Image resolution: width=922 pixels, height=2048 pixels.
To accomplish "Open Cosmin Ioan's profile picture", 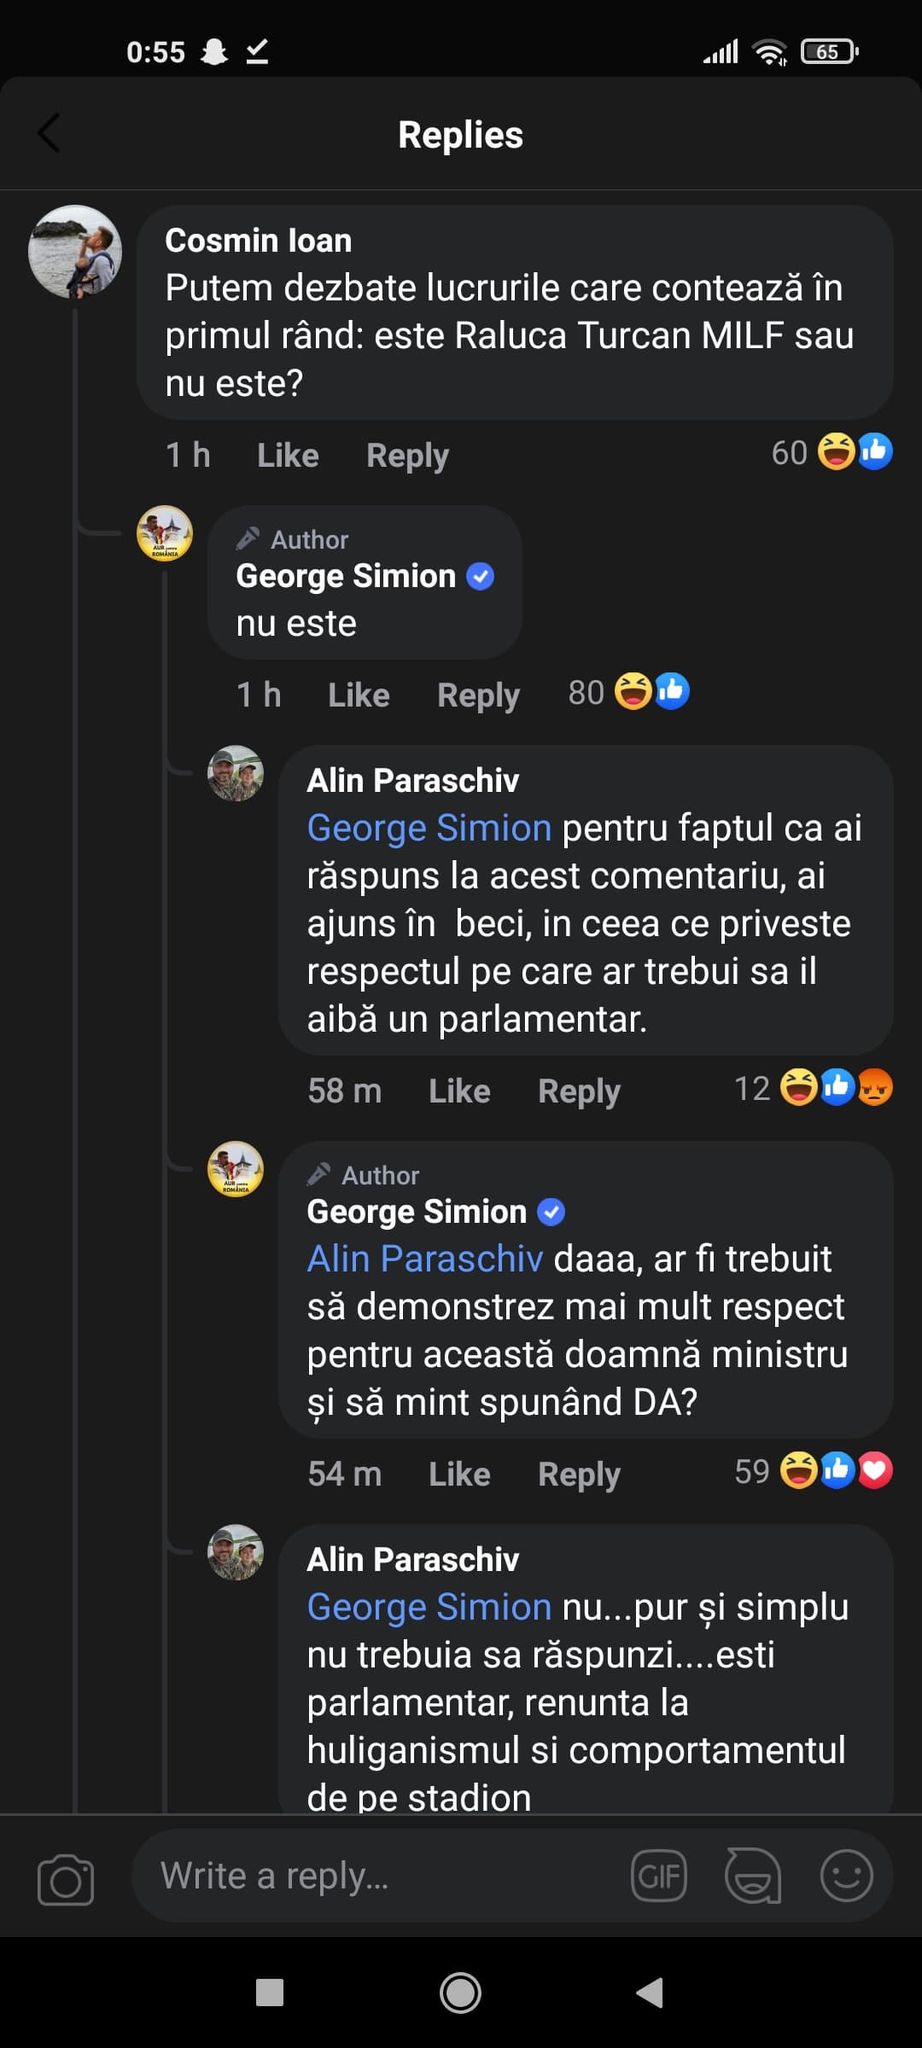I will coord(75,252).
